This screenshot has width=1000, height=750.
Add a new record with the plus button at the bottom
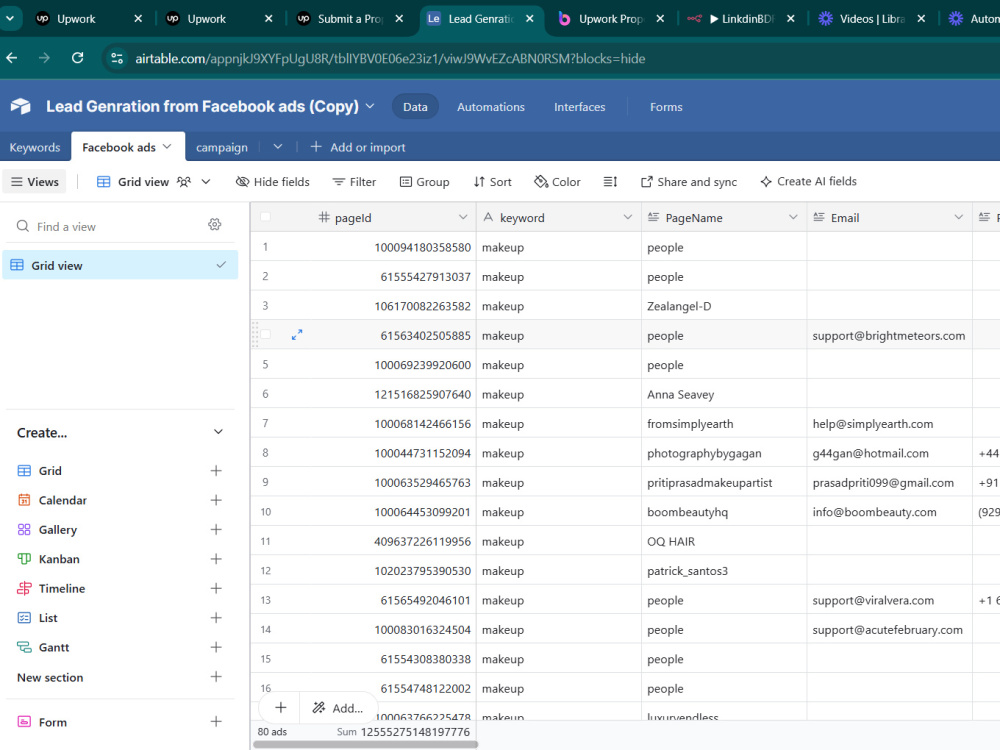click(281, 707)
